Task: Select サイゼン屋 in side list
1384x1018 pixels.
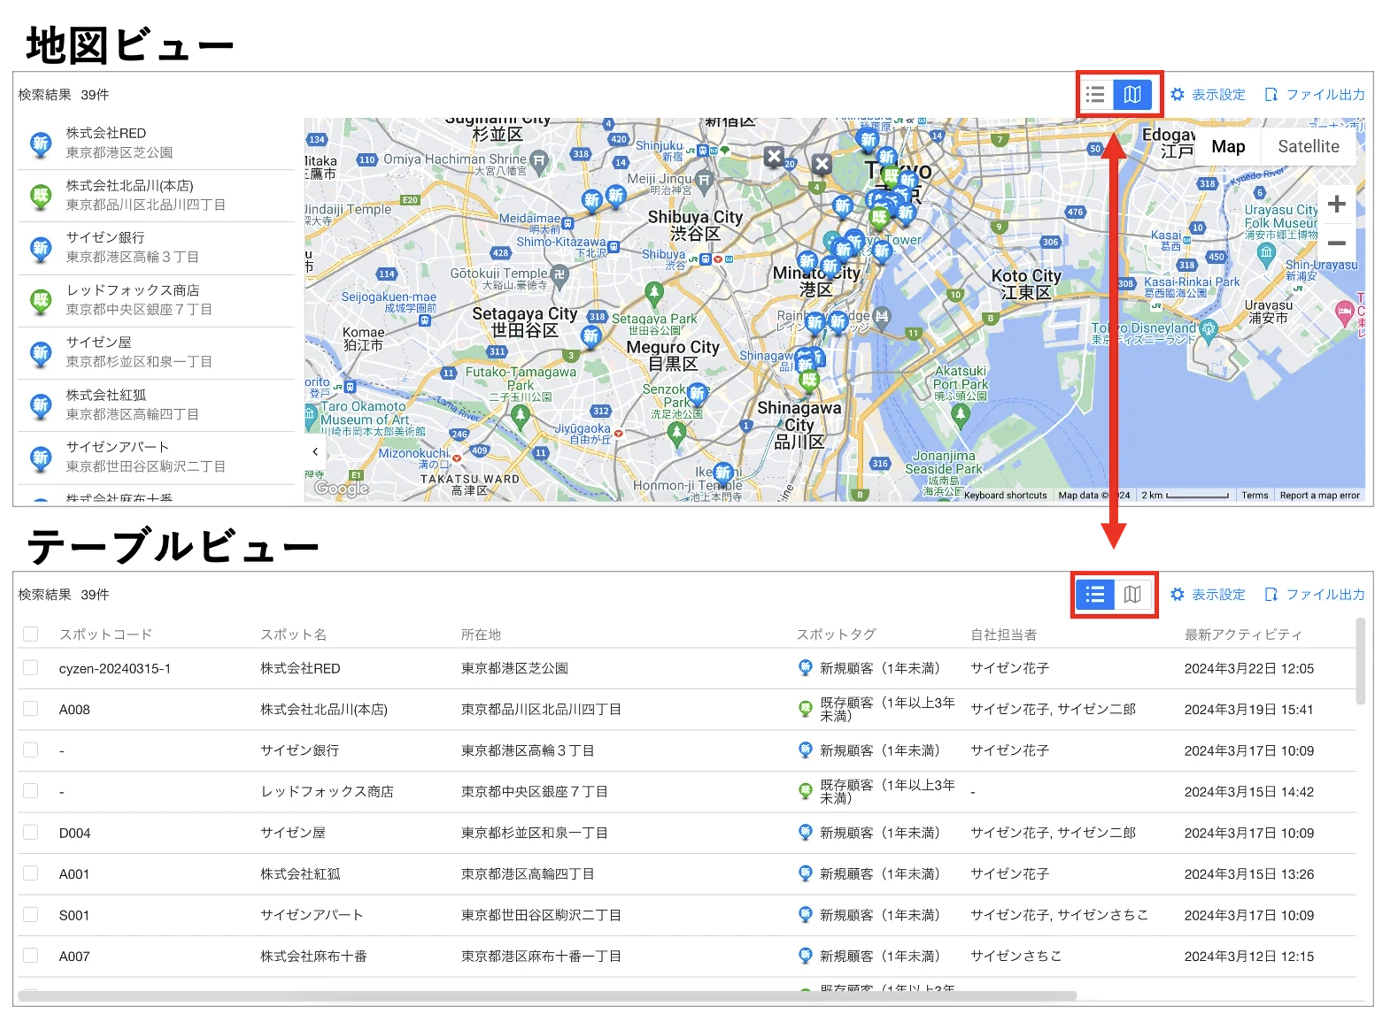Action: point(156,352)
